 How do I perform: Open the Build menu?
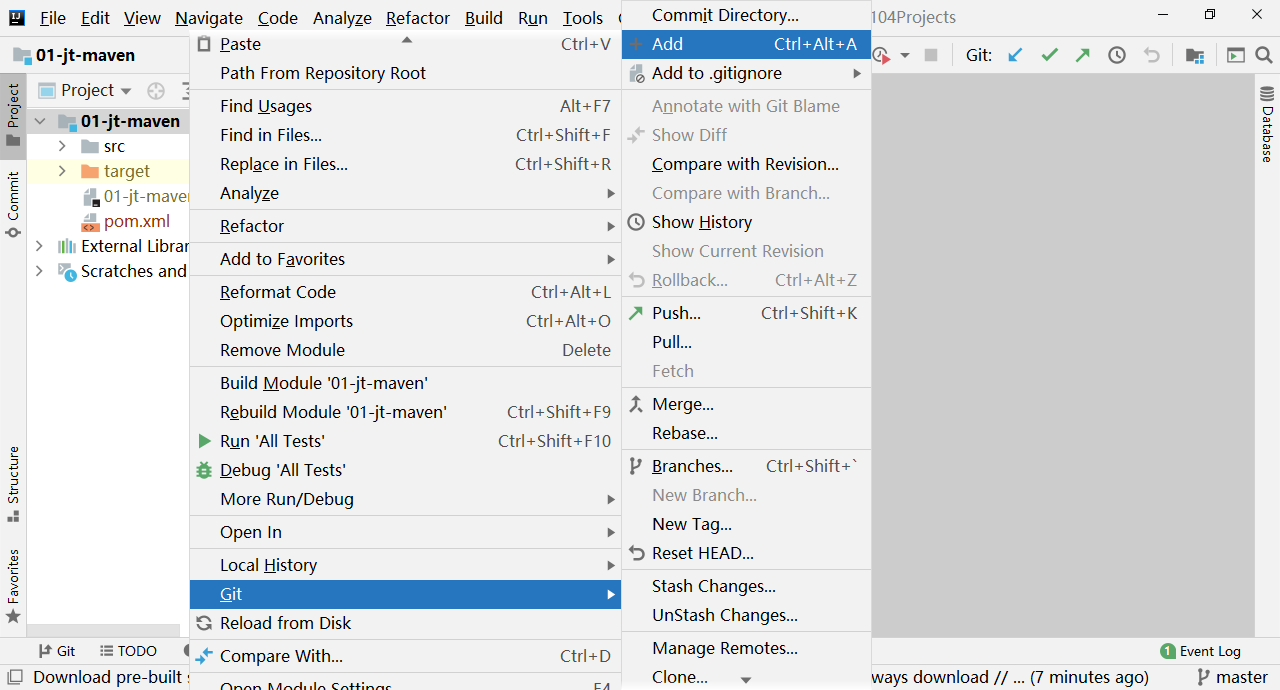pos(484,18)
